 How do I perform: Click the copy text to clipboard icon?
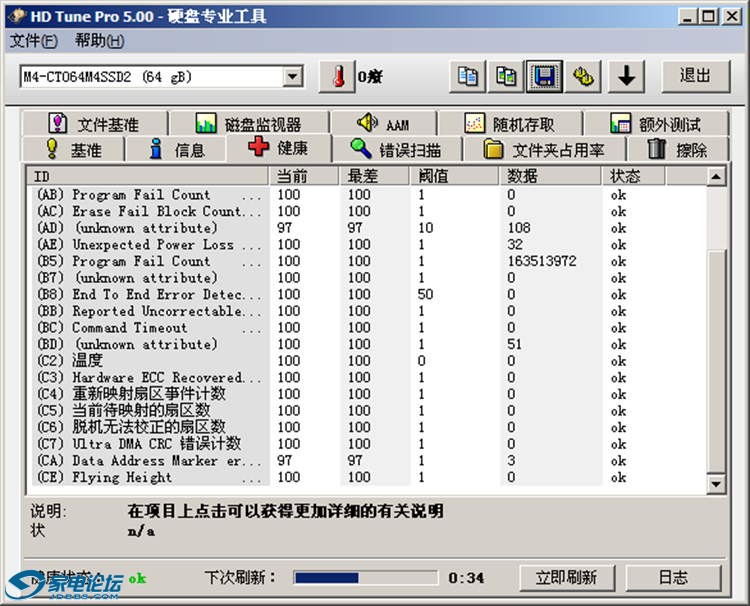(x=468, y=77)
